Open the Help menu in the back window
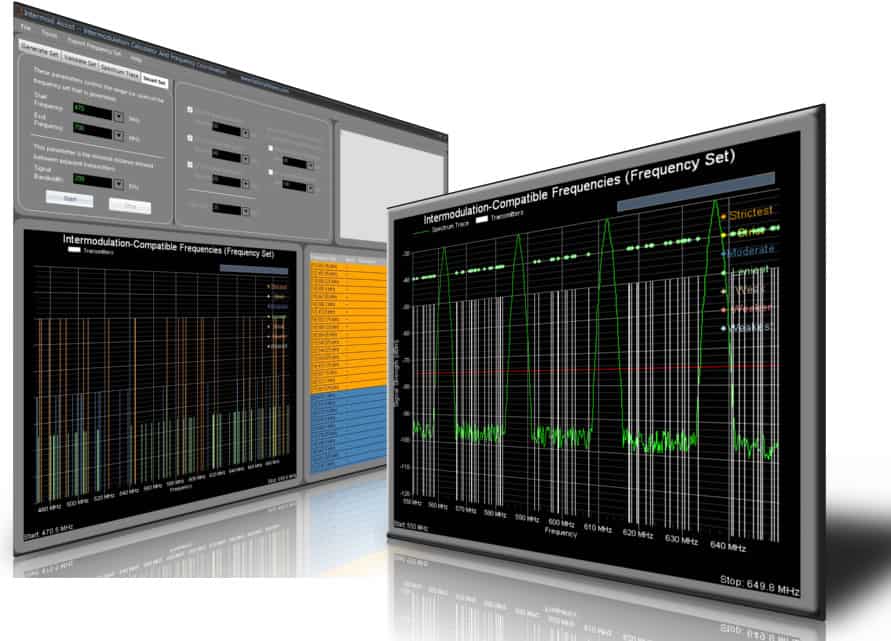This screenshot has width=891, height=641. pos(136,59)
